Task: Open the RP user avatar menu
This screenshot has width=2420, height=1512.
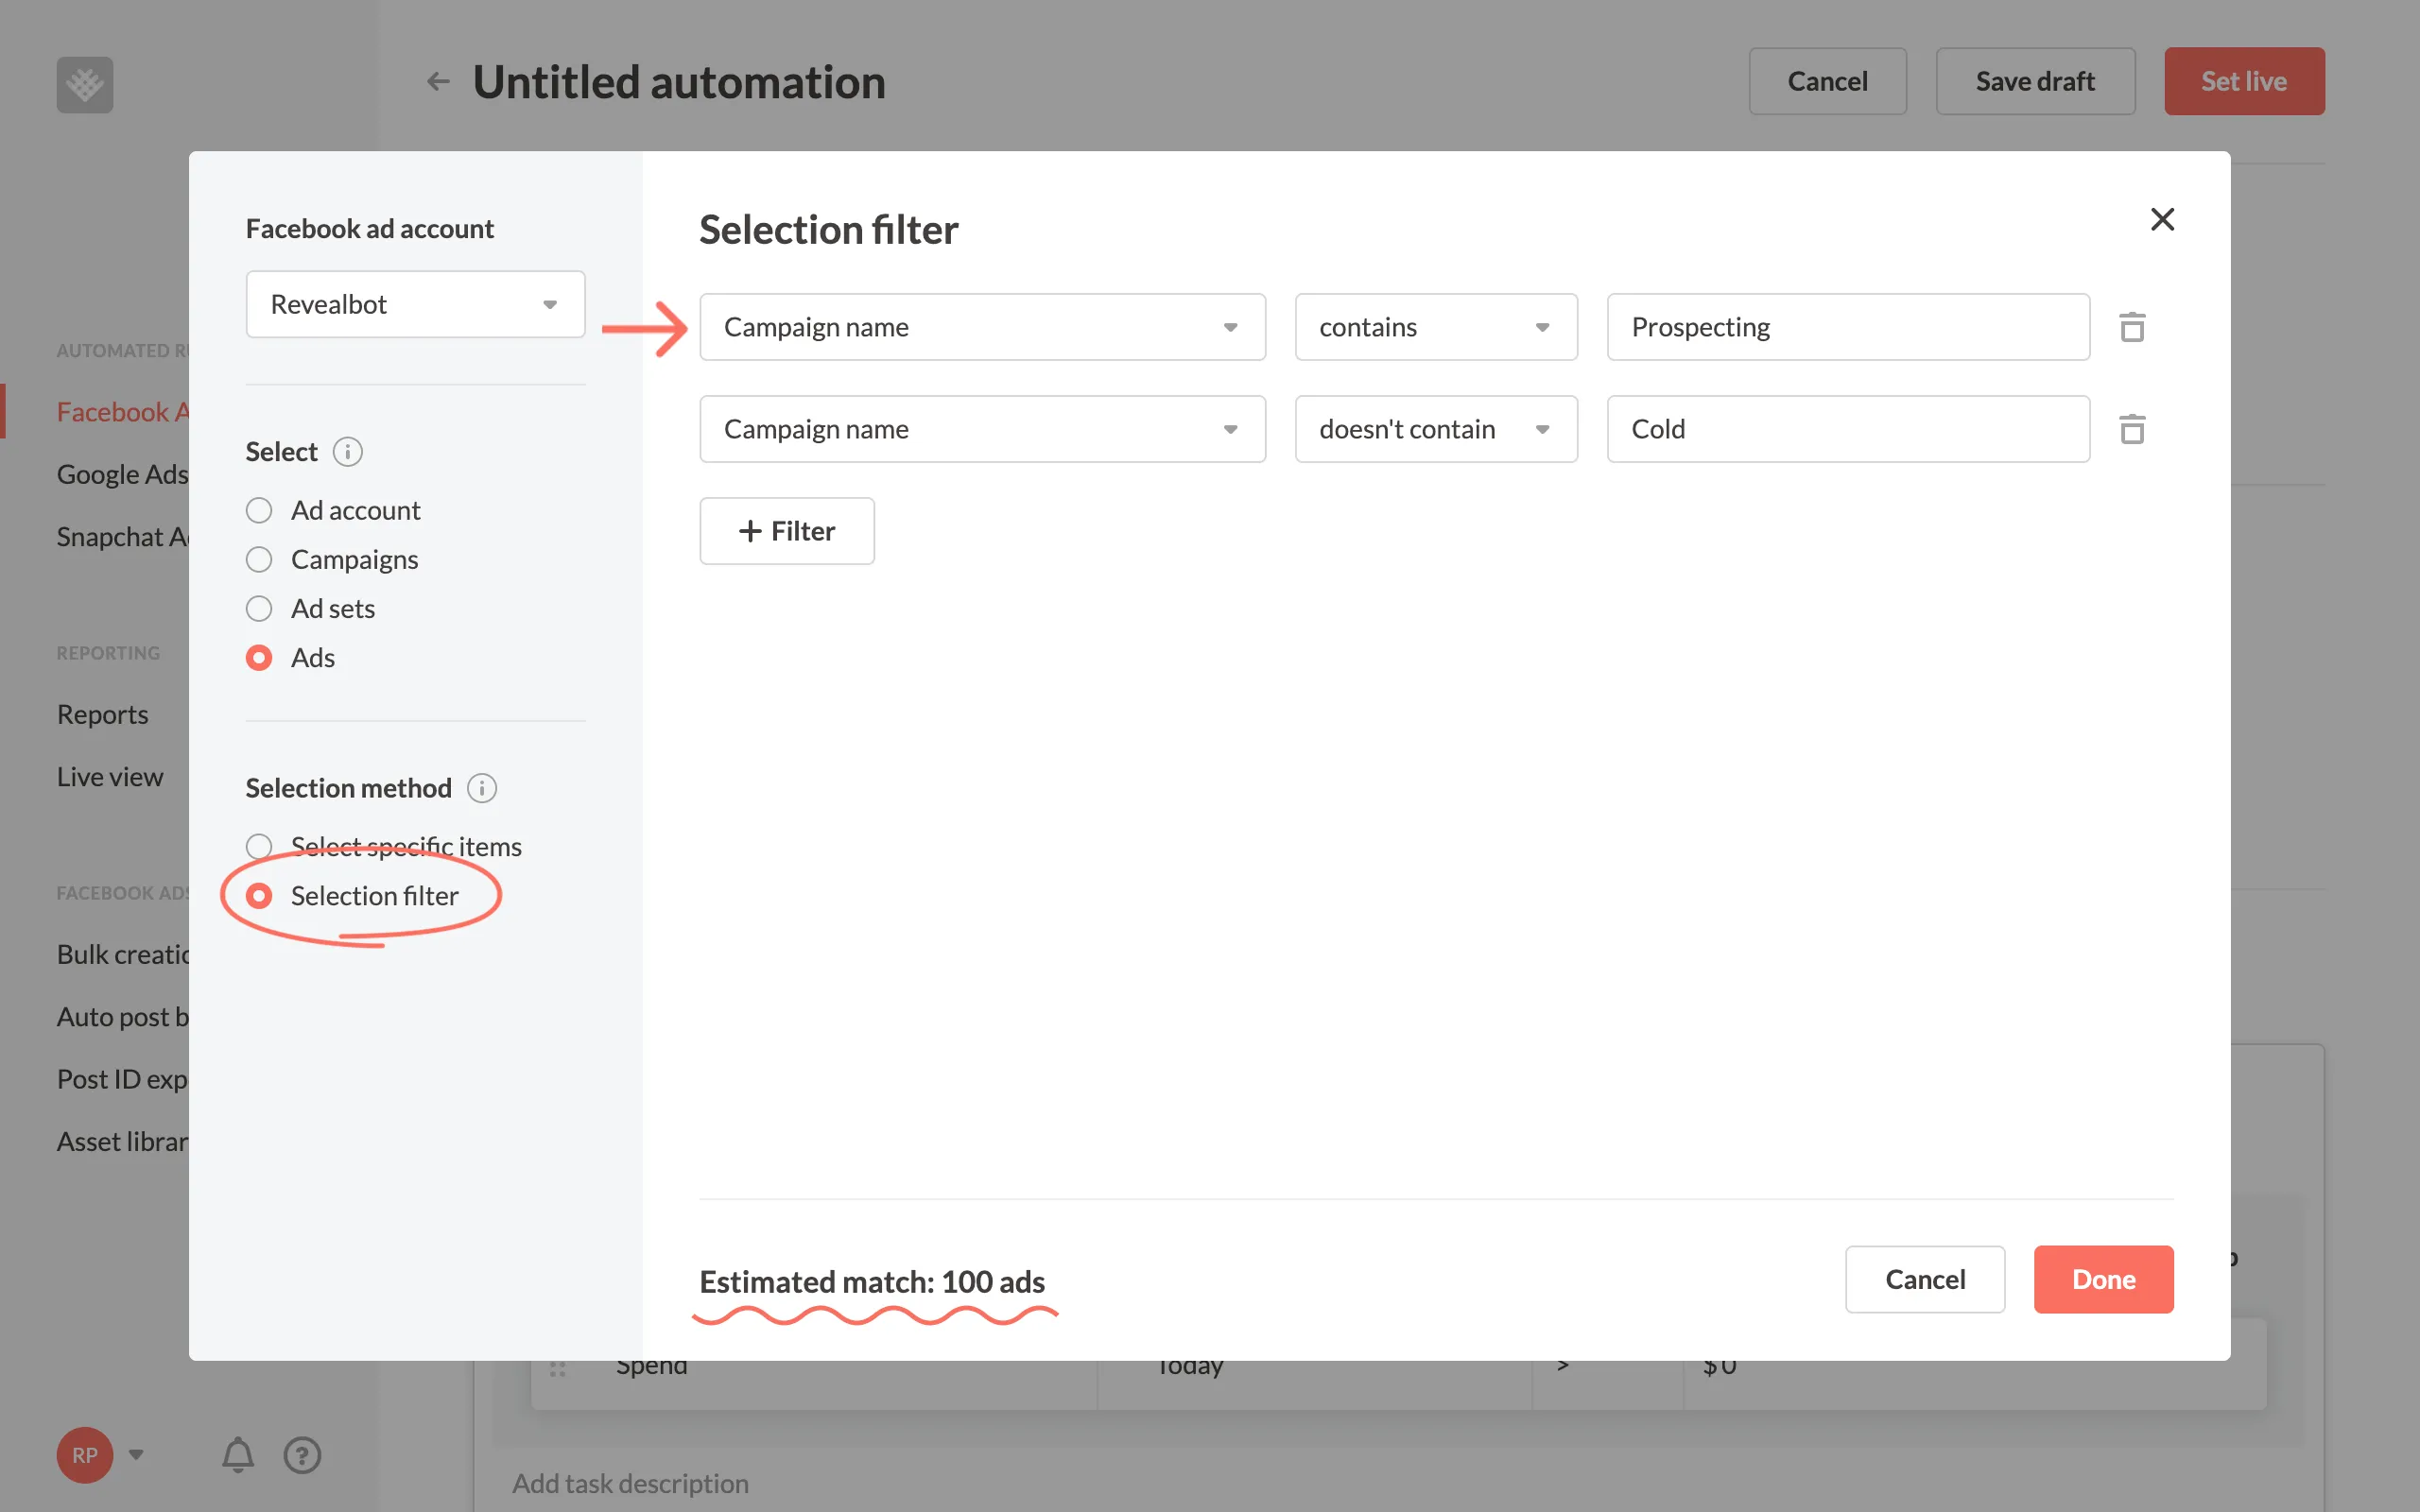Action: tap(85, 1455)
